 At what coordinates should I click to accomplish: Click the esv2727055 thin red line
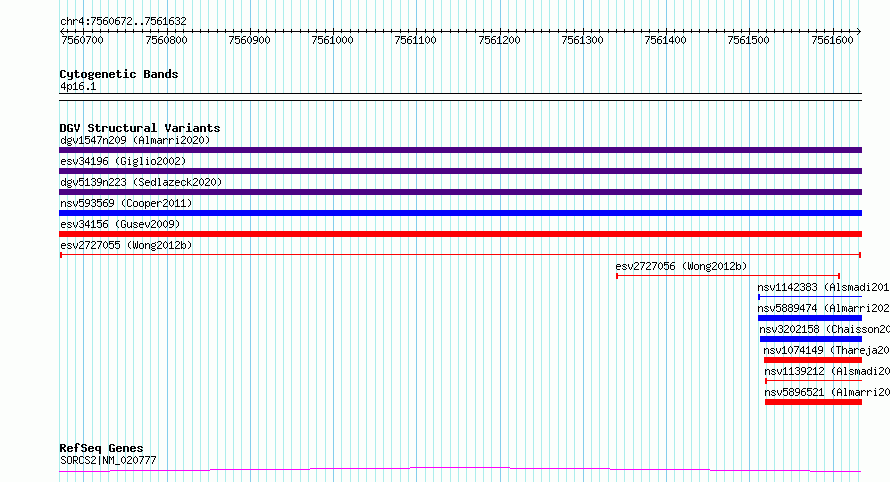click(460, 255)
